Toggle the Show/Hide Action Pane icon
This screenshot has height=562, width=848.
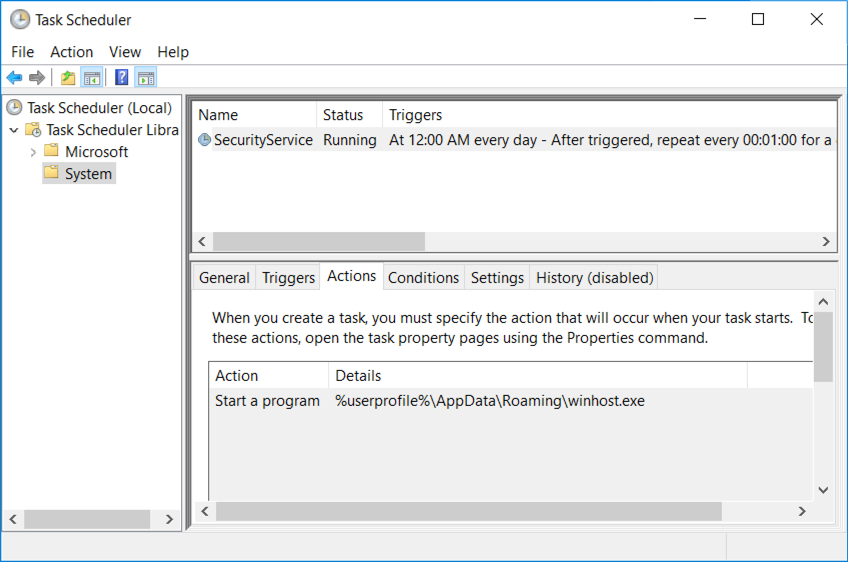coord(146,78)
